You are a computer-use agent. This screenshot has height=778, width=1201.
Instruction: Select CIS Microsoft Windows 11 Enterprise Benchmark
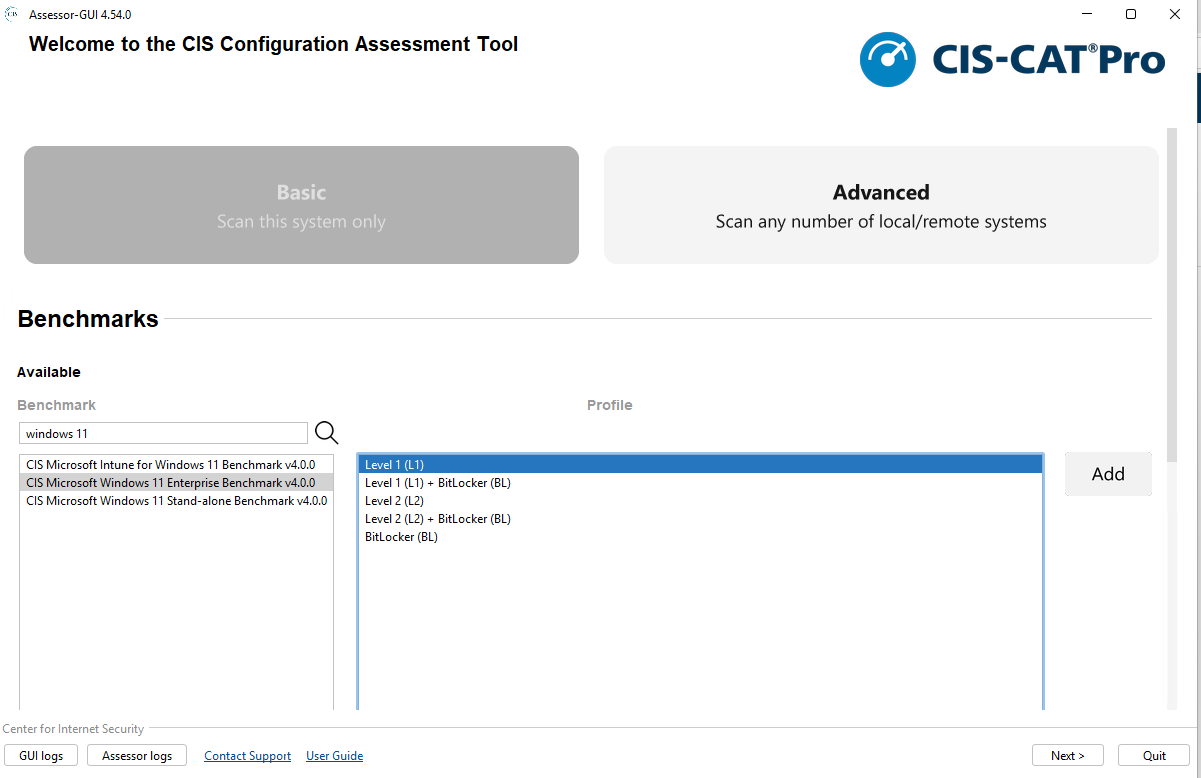170,482
